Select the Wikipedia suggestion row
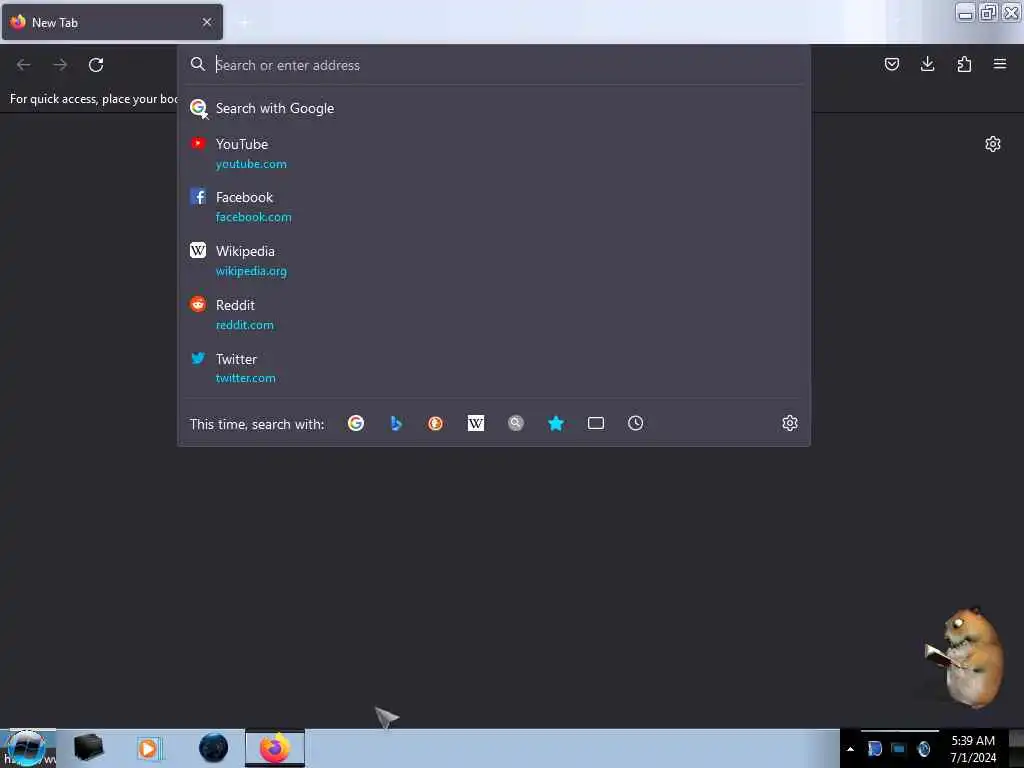This screenshot has height=768, width=1024. pyautogui.click(x=494, y=261)
